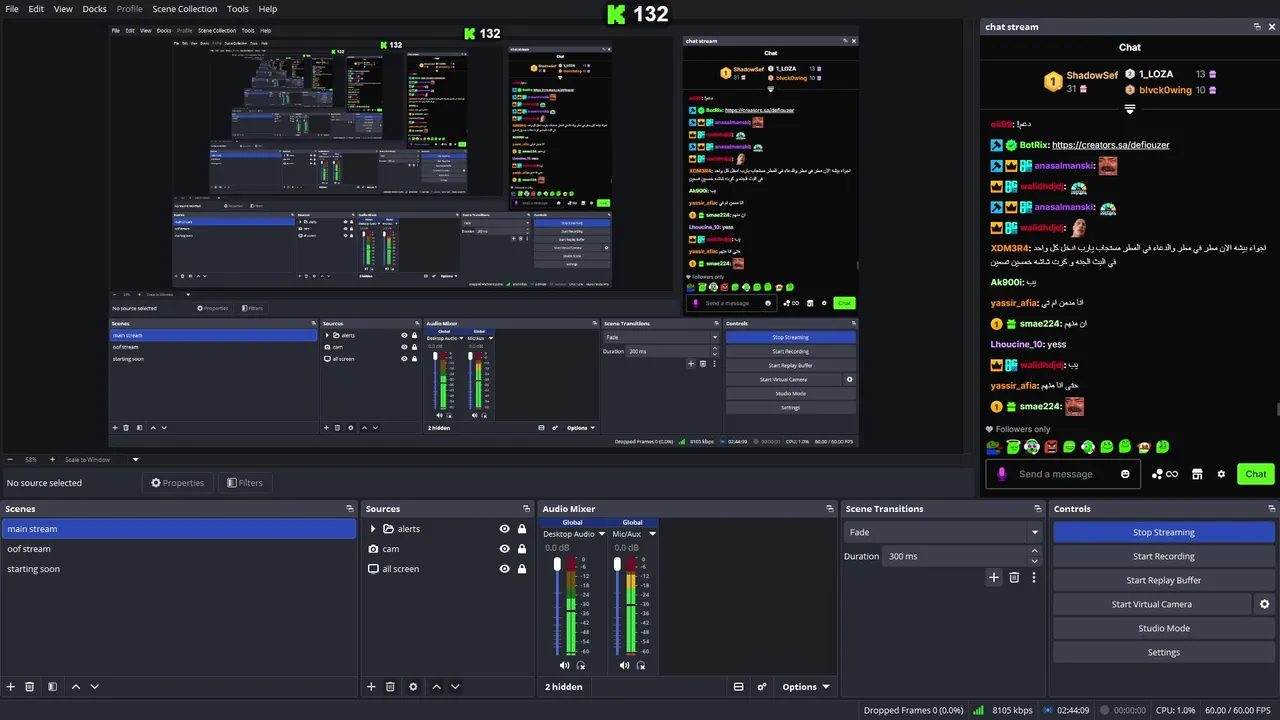Click Start Virtual Camera button

click(x=1152, y=604)
